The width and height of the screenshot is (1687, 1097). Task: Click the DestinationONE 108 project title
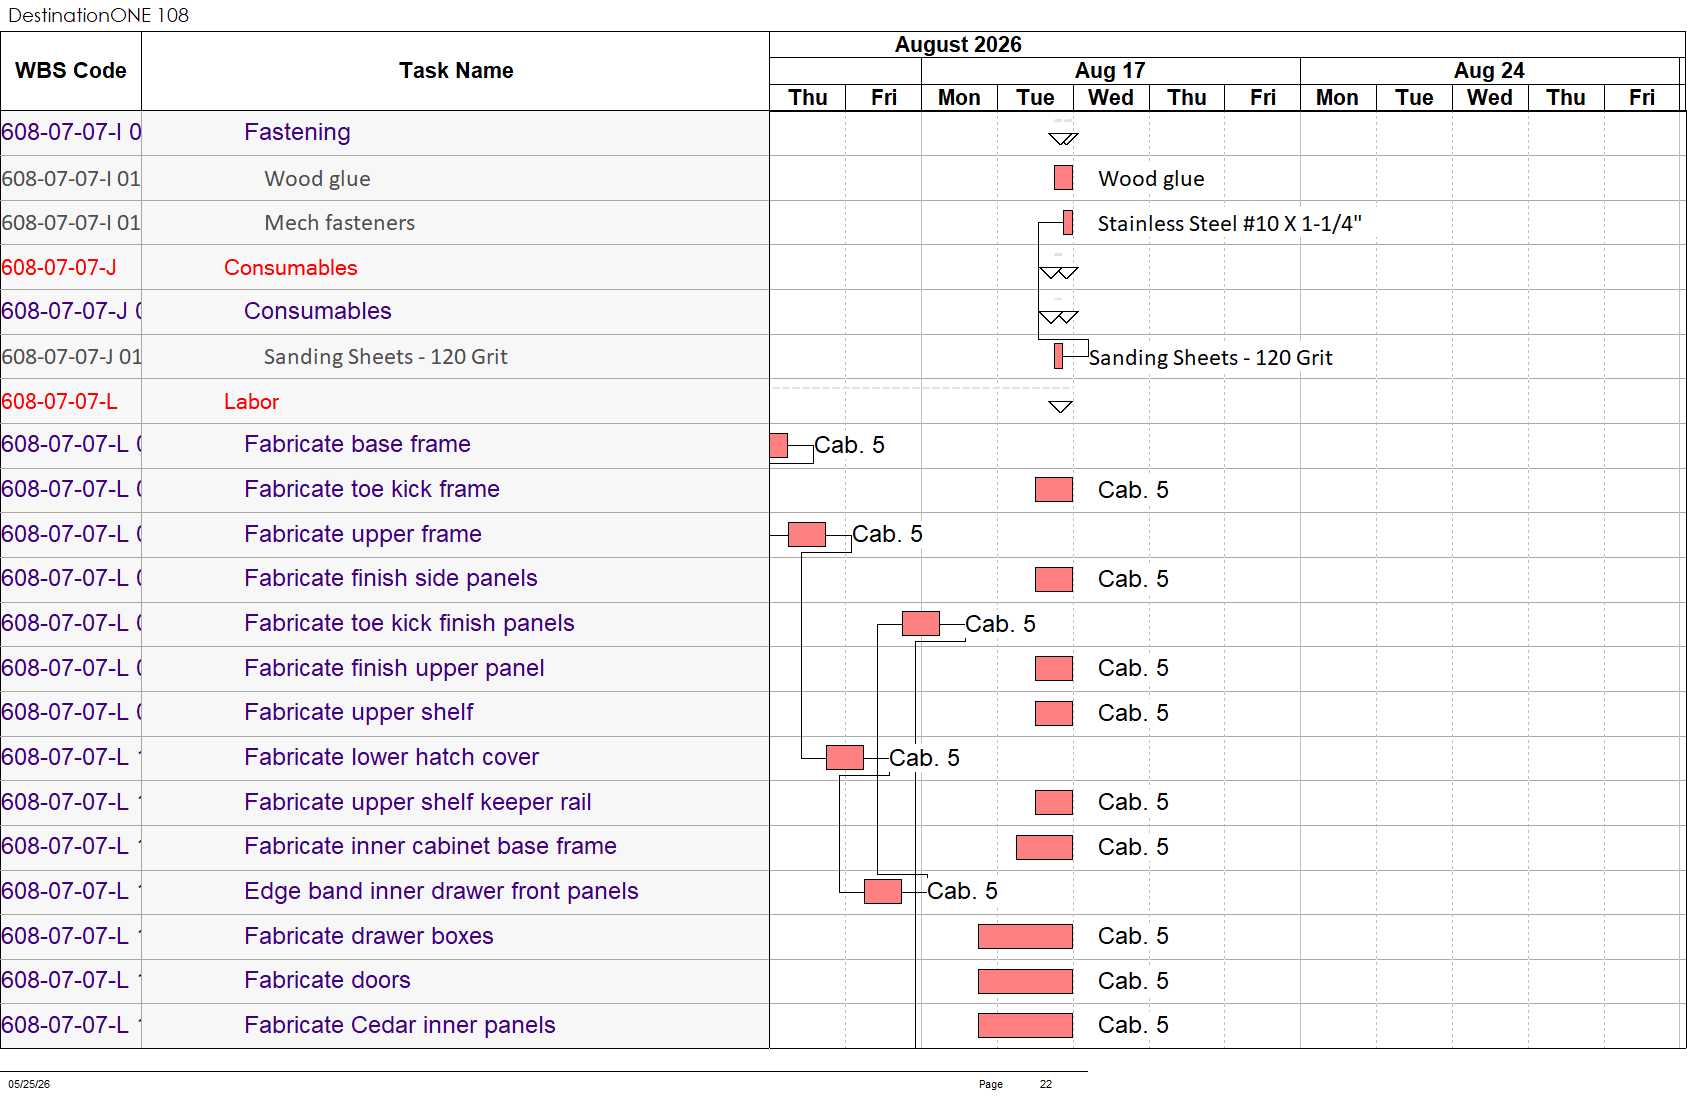(x=98, y=15)
